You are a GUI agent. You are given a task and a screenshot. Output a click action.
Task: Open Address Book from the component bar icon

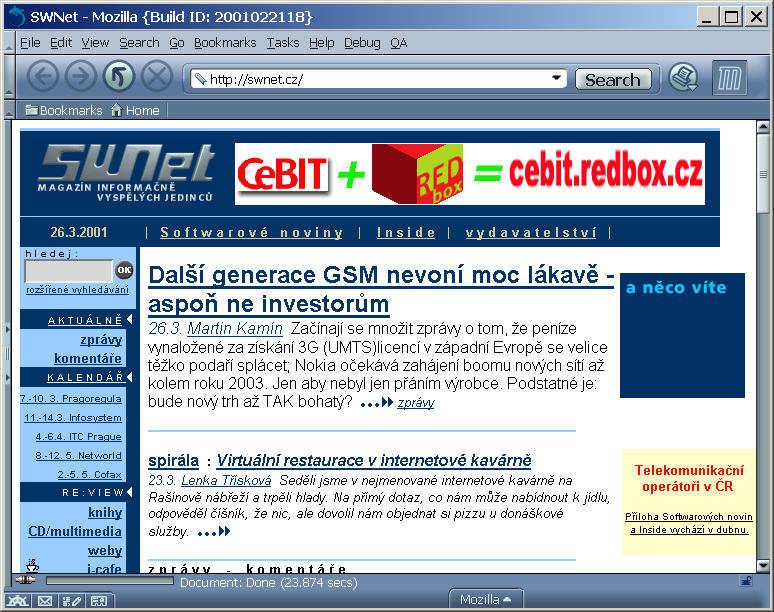[99, 601]
